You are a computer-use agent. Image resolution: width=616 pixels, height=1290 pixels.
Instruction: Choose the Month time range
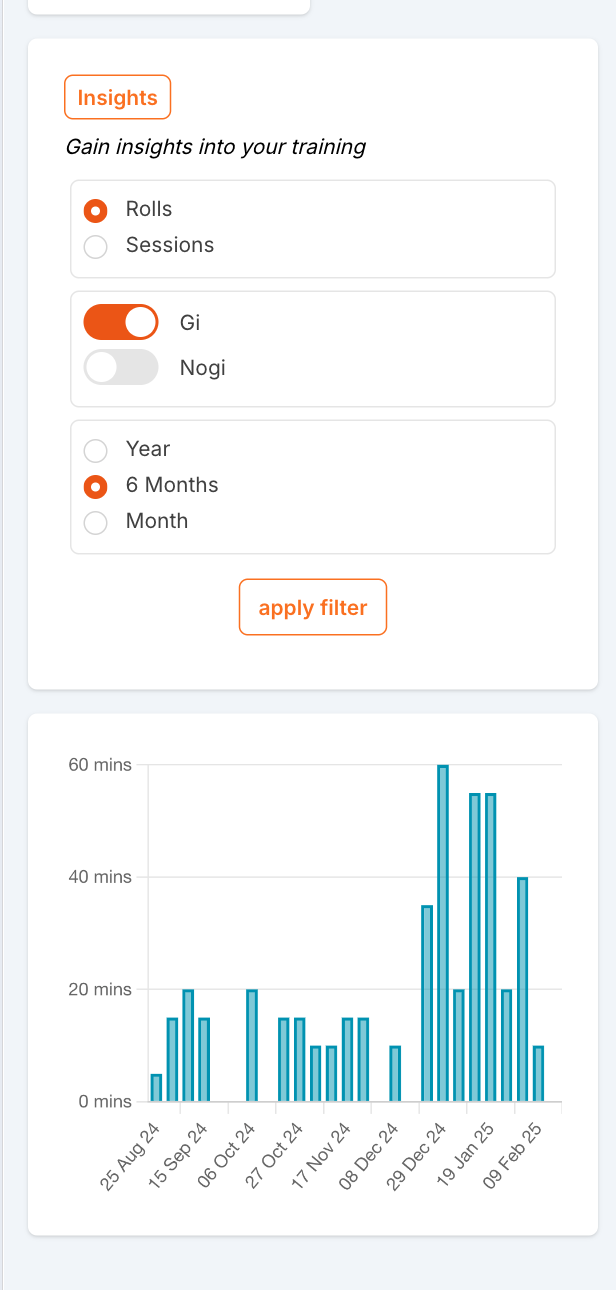pyautogui.click(x=96, y=522)
